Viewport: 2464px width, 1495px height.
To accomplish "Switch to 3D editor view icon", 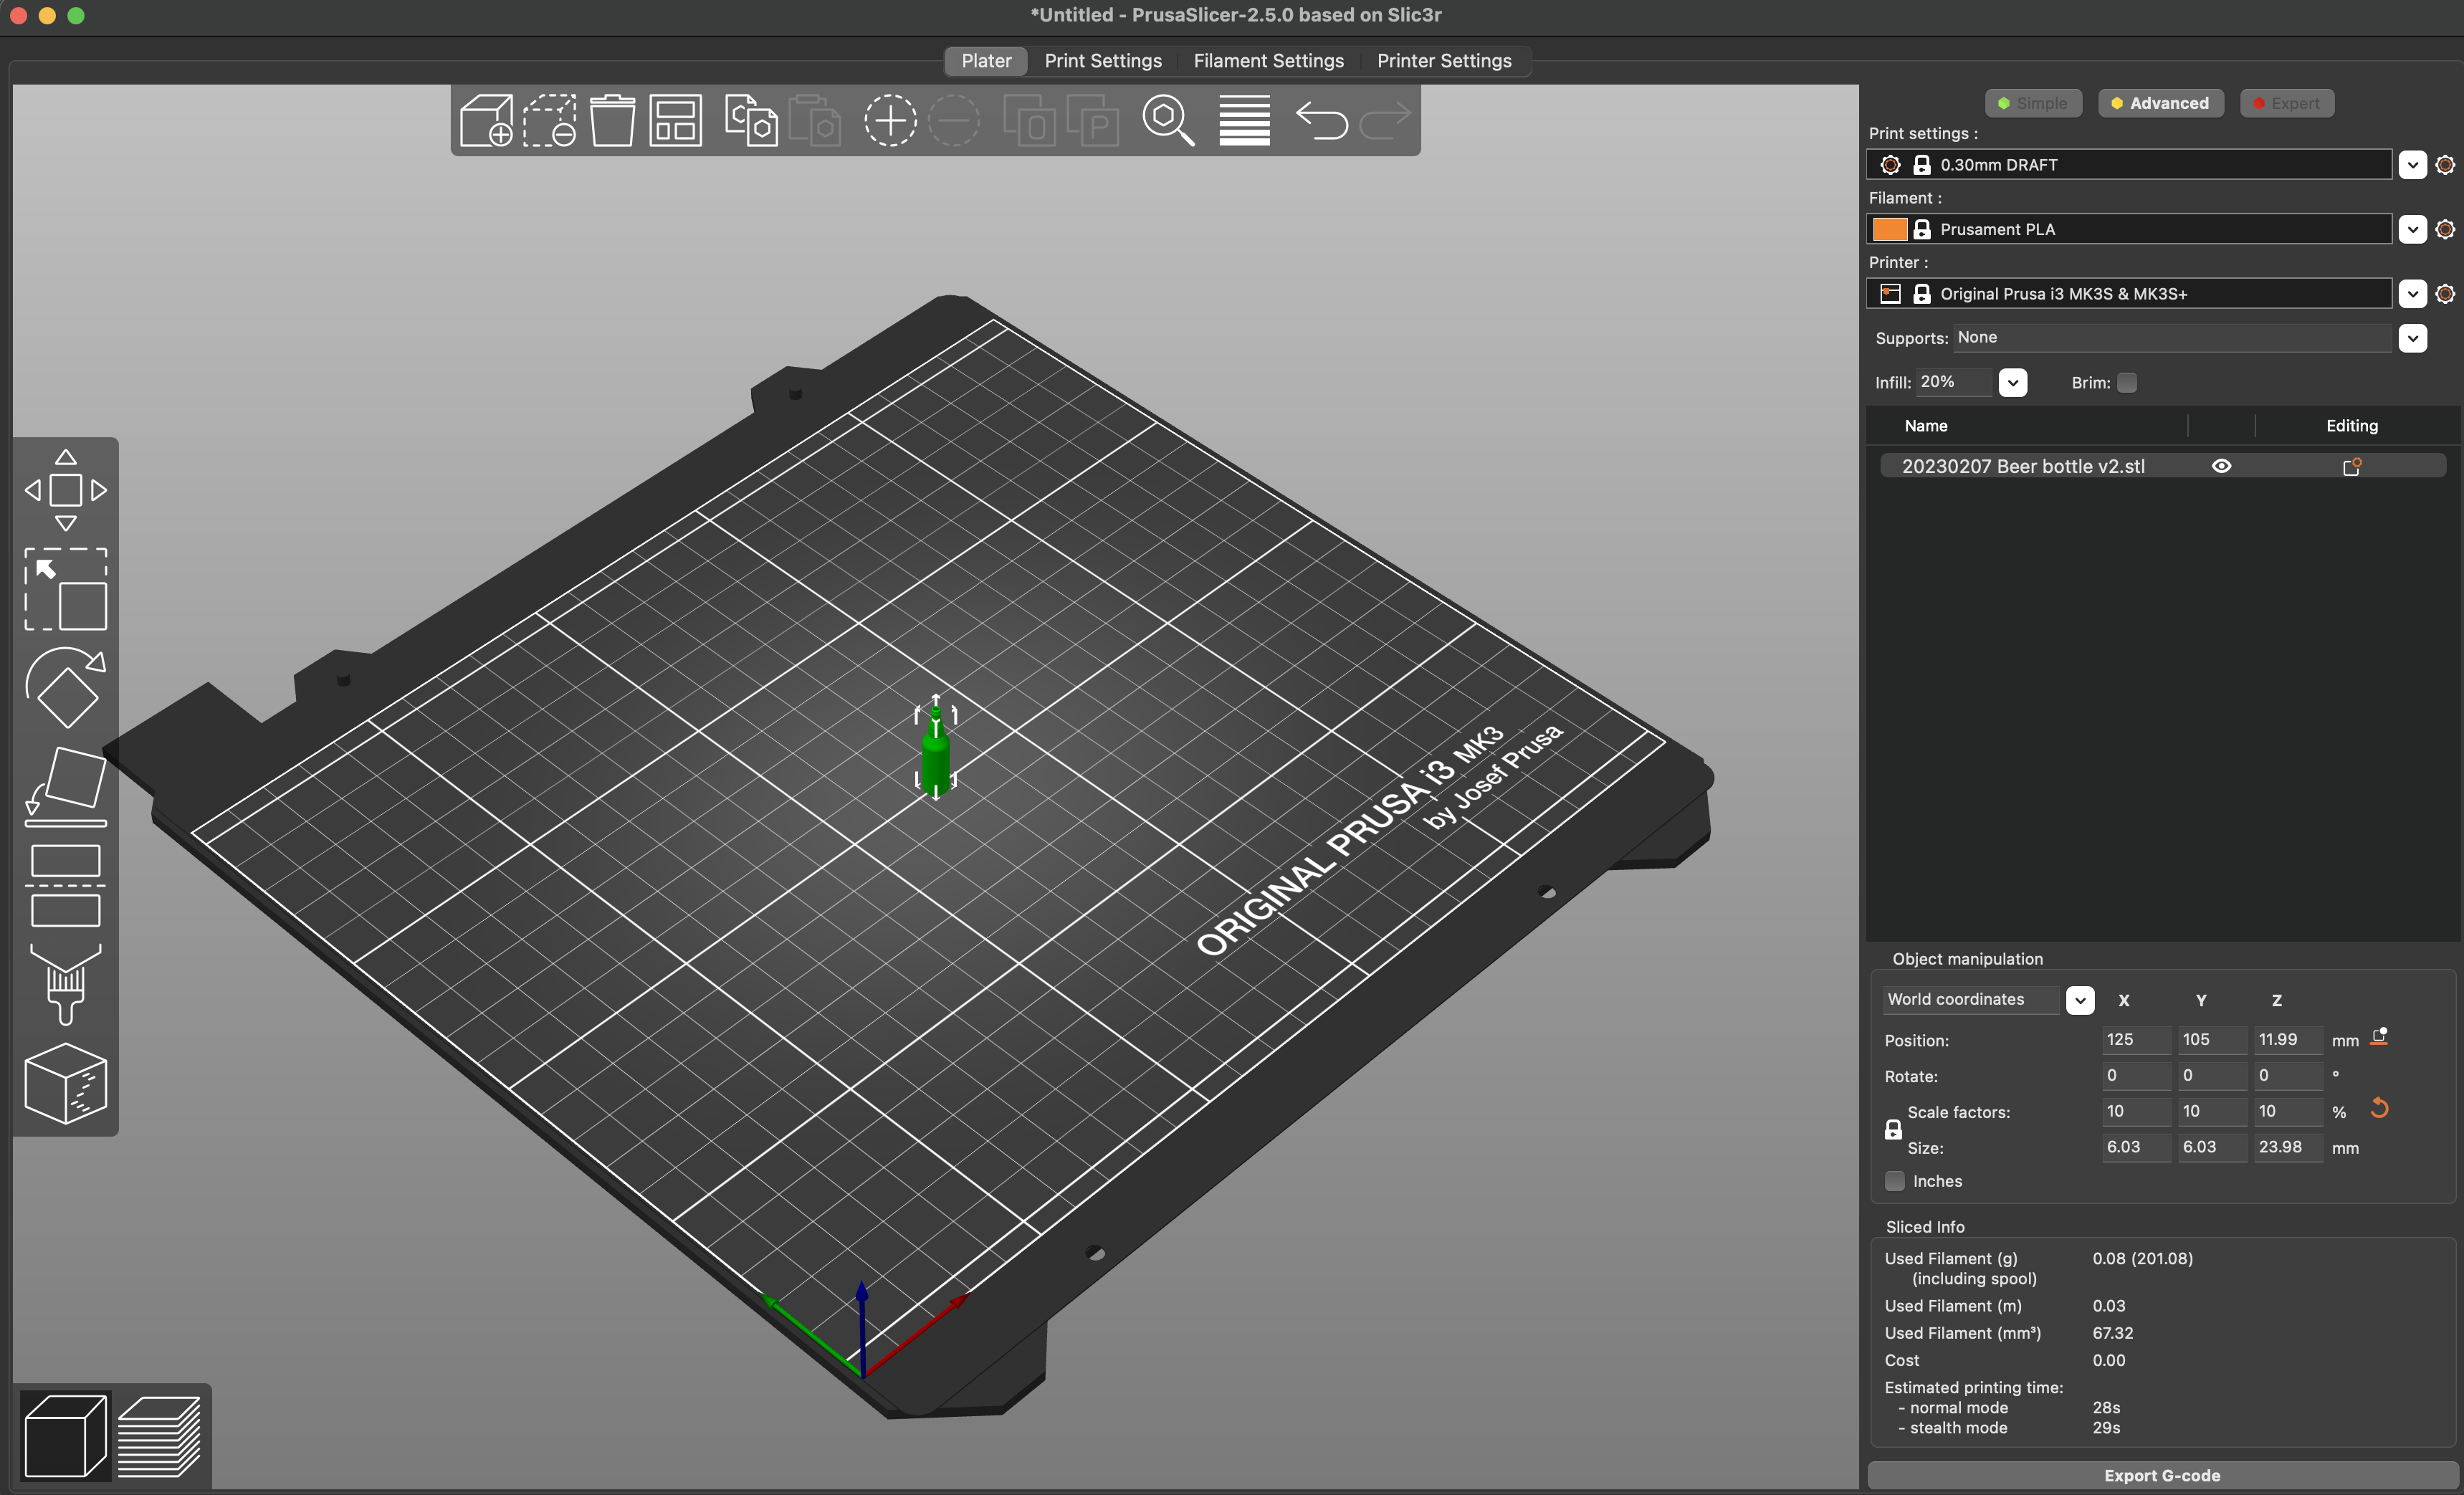I will tap(65, 1436).
